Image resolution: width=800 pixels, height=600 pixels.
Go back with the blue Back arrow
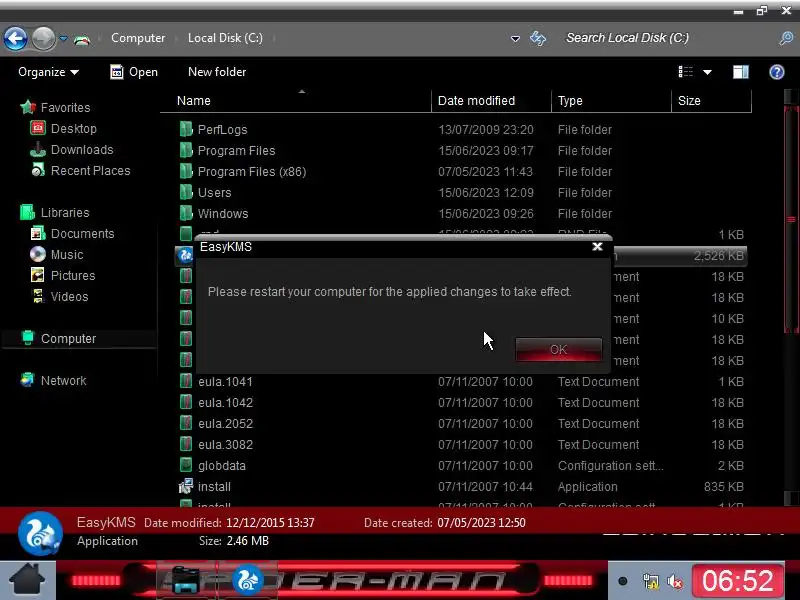(x=15, y=38)
